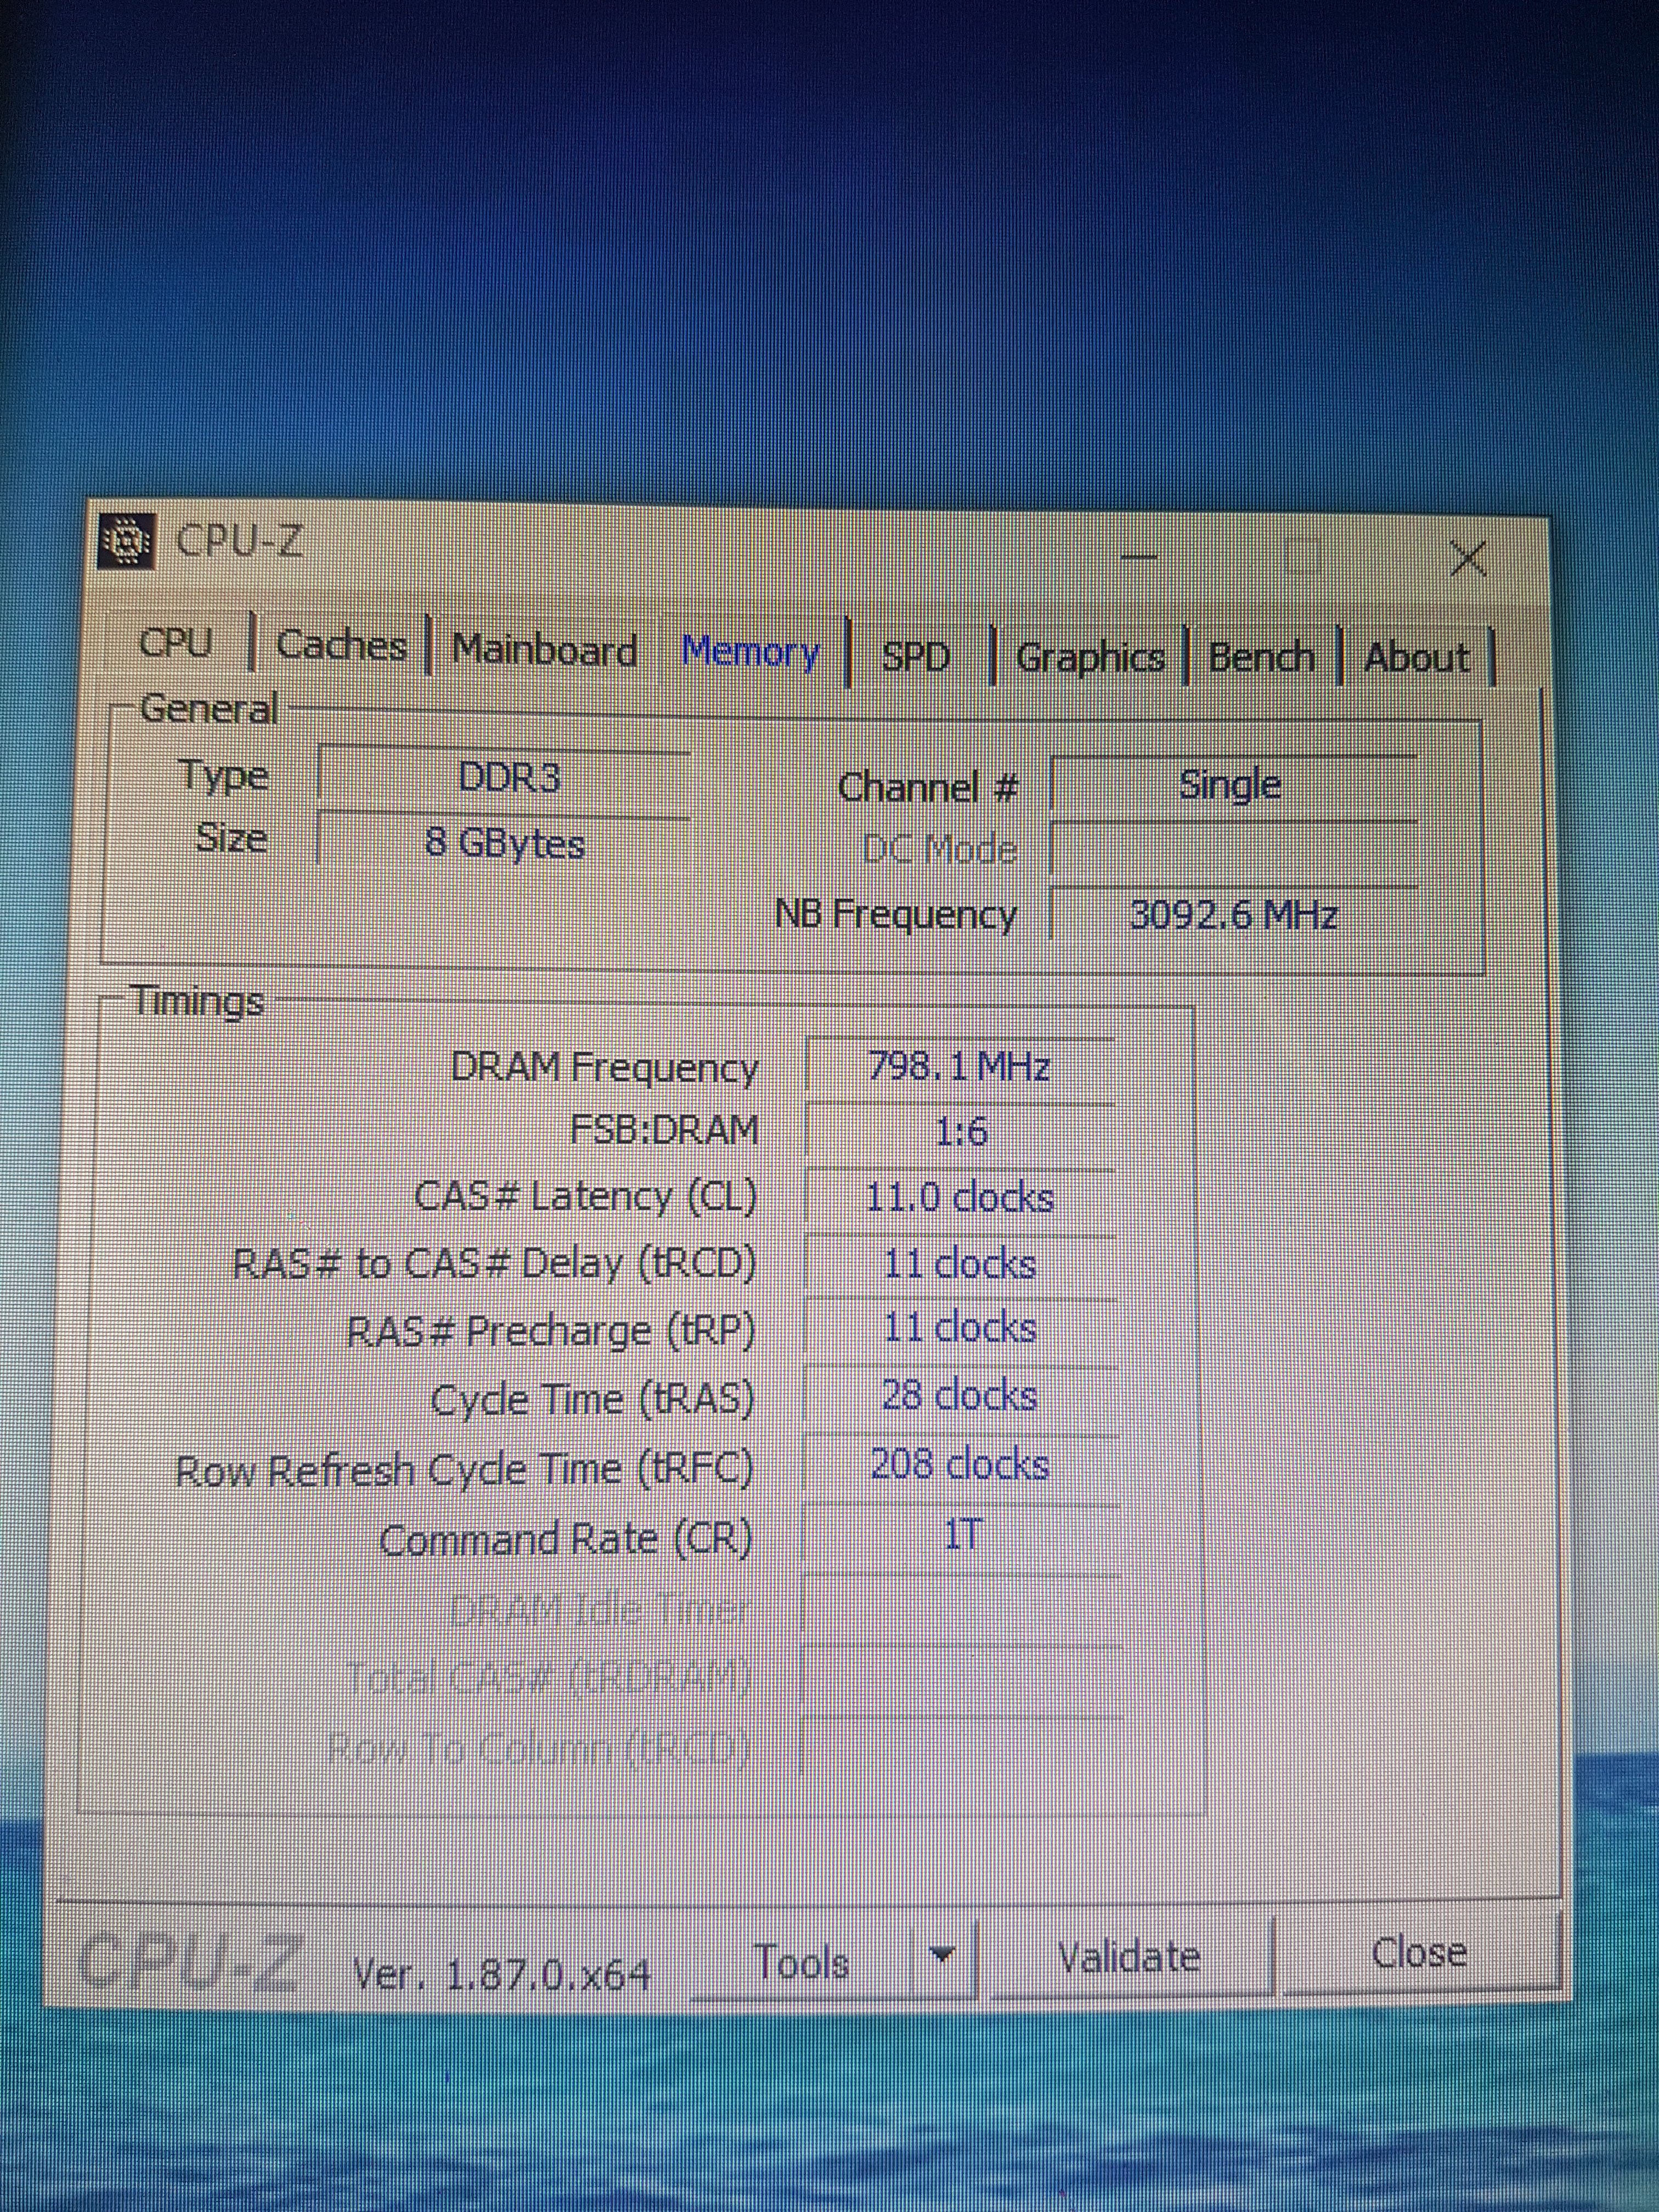Open the Graphics tab
The image size is (1659, 2212).
click(1089, 657)
